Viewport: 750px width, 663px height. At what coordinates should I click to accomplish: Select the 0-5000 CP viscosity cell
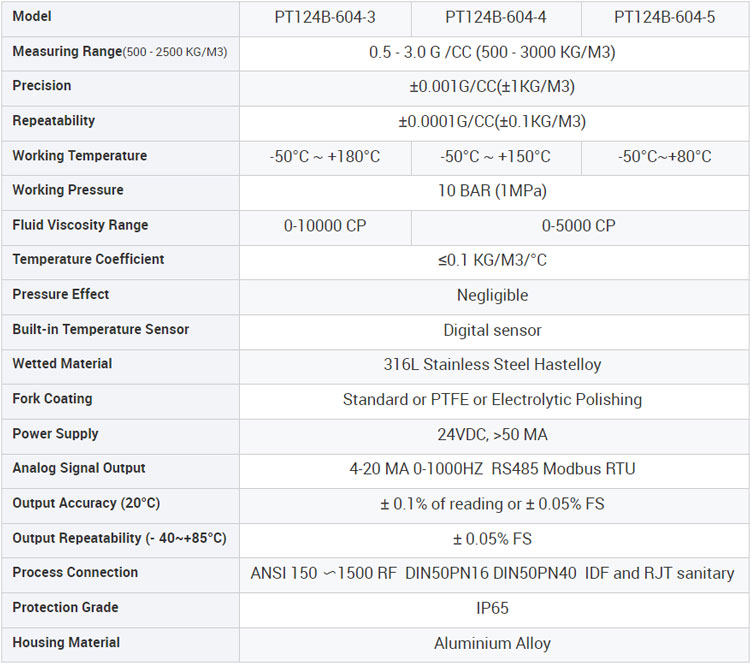pyautogui.click(x=578, y=226)
